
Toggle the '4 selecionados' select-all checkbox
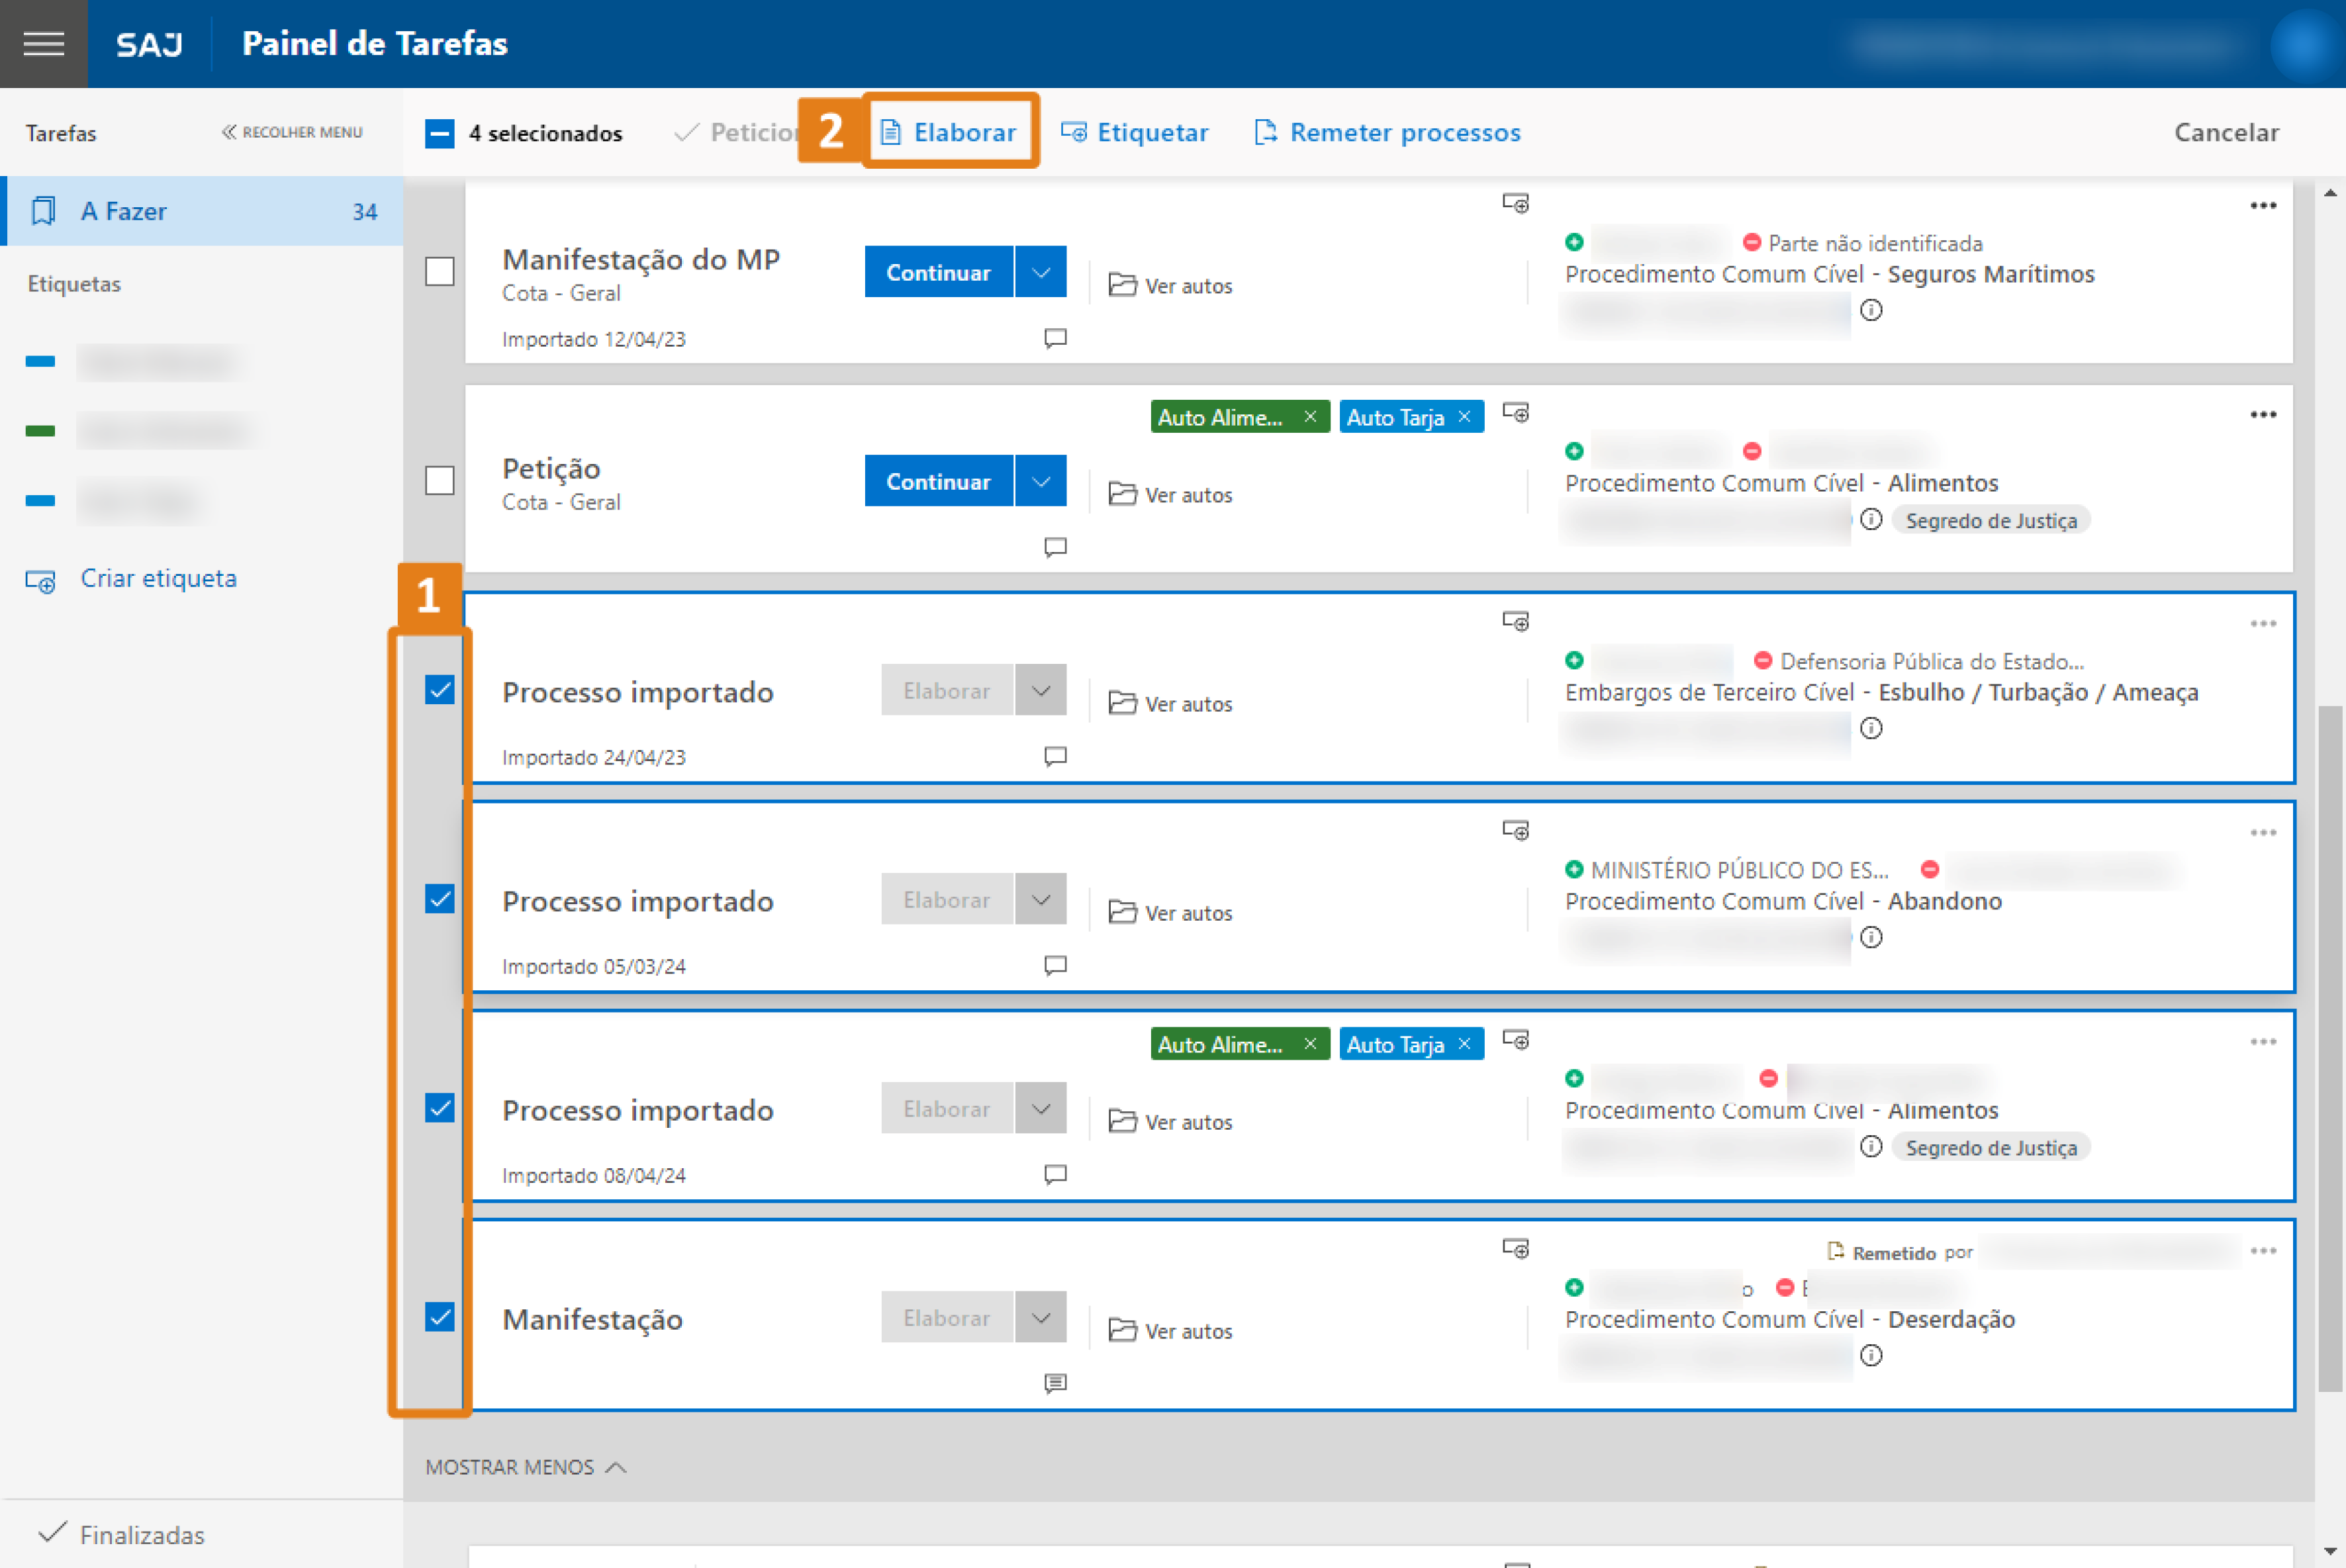[x=440, y=133]
